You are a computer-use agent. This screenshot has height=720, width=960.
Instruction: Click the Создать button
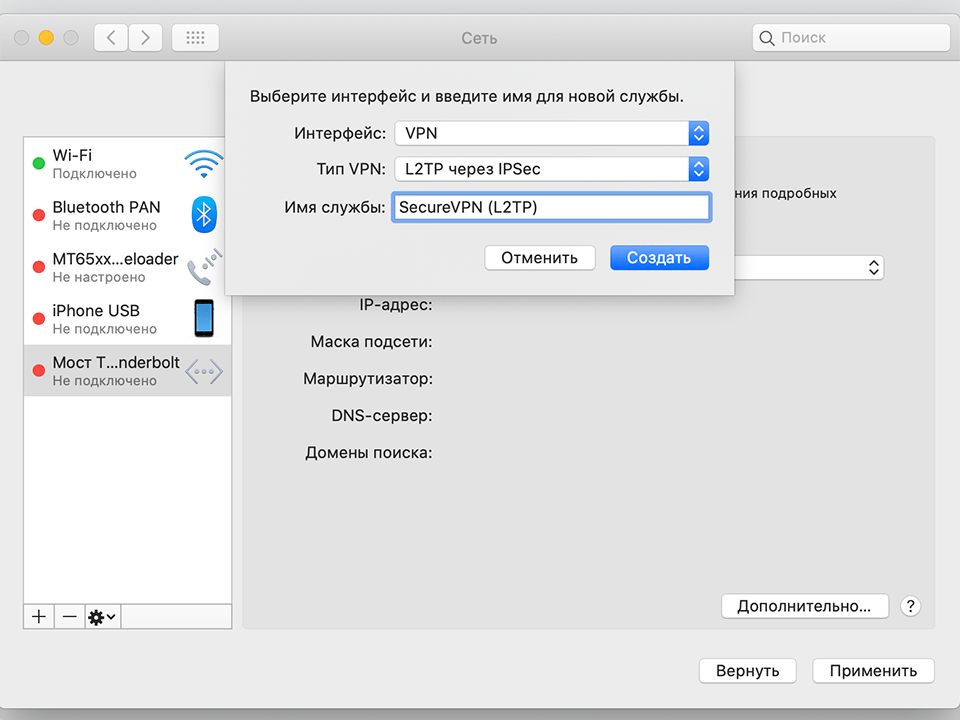tap(659, 257)
